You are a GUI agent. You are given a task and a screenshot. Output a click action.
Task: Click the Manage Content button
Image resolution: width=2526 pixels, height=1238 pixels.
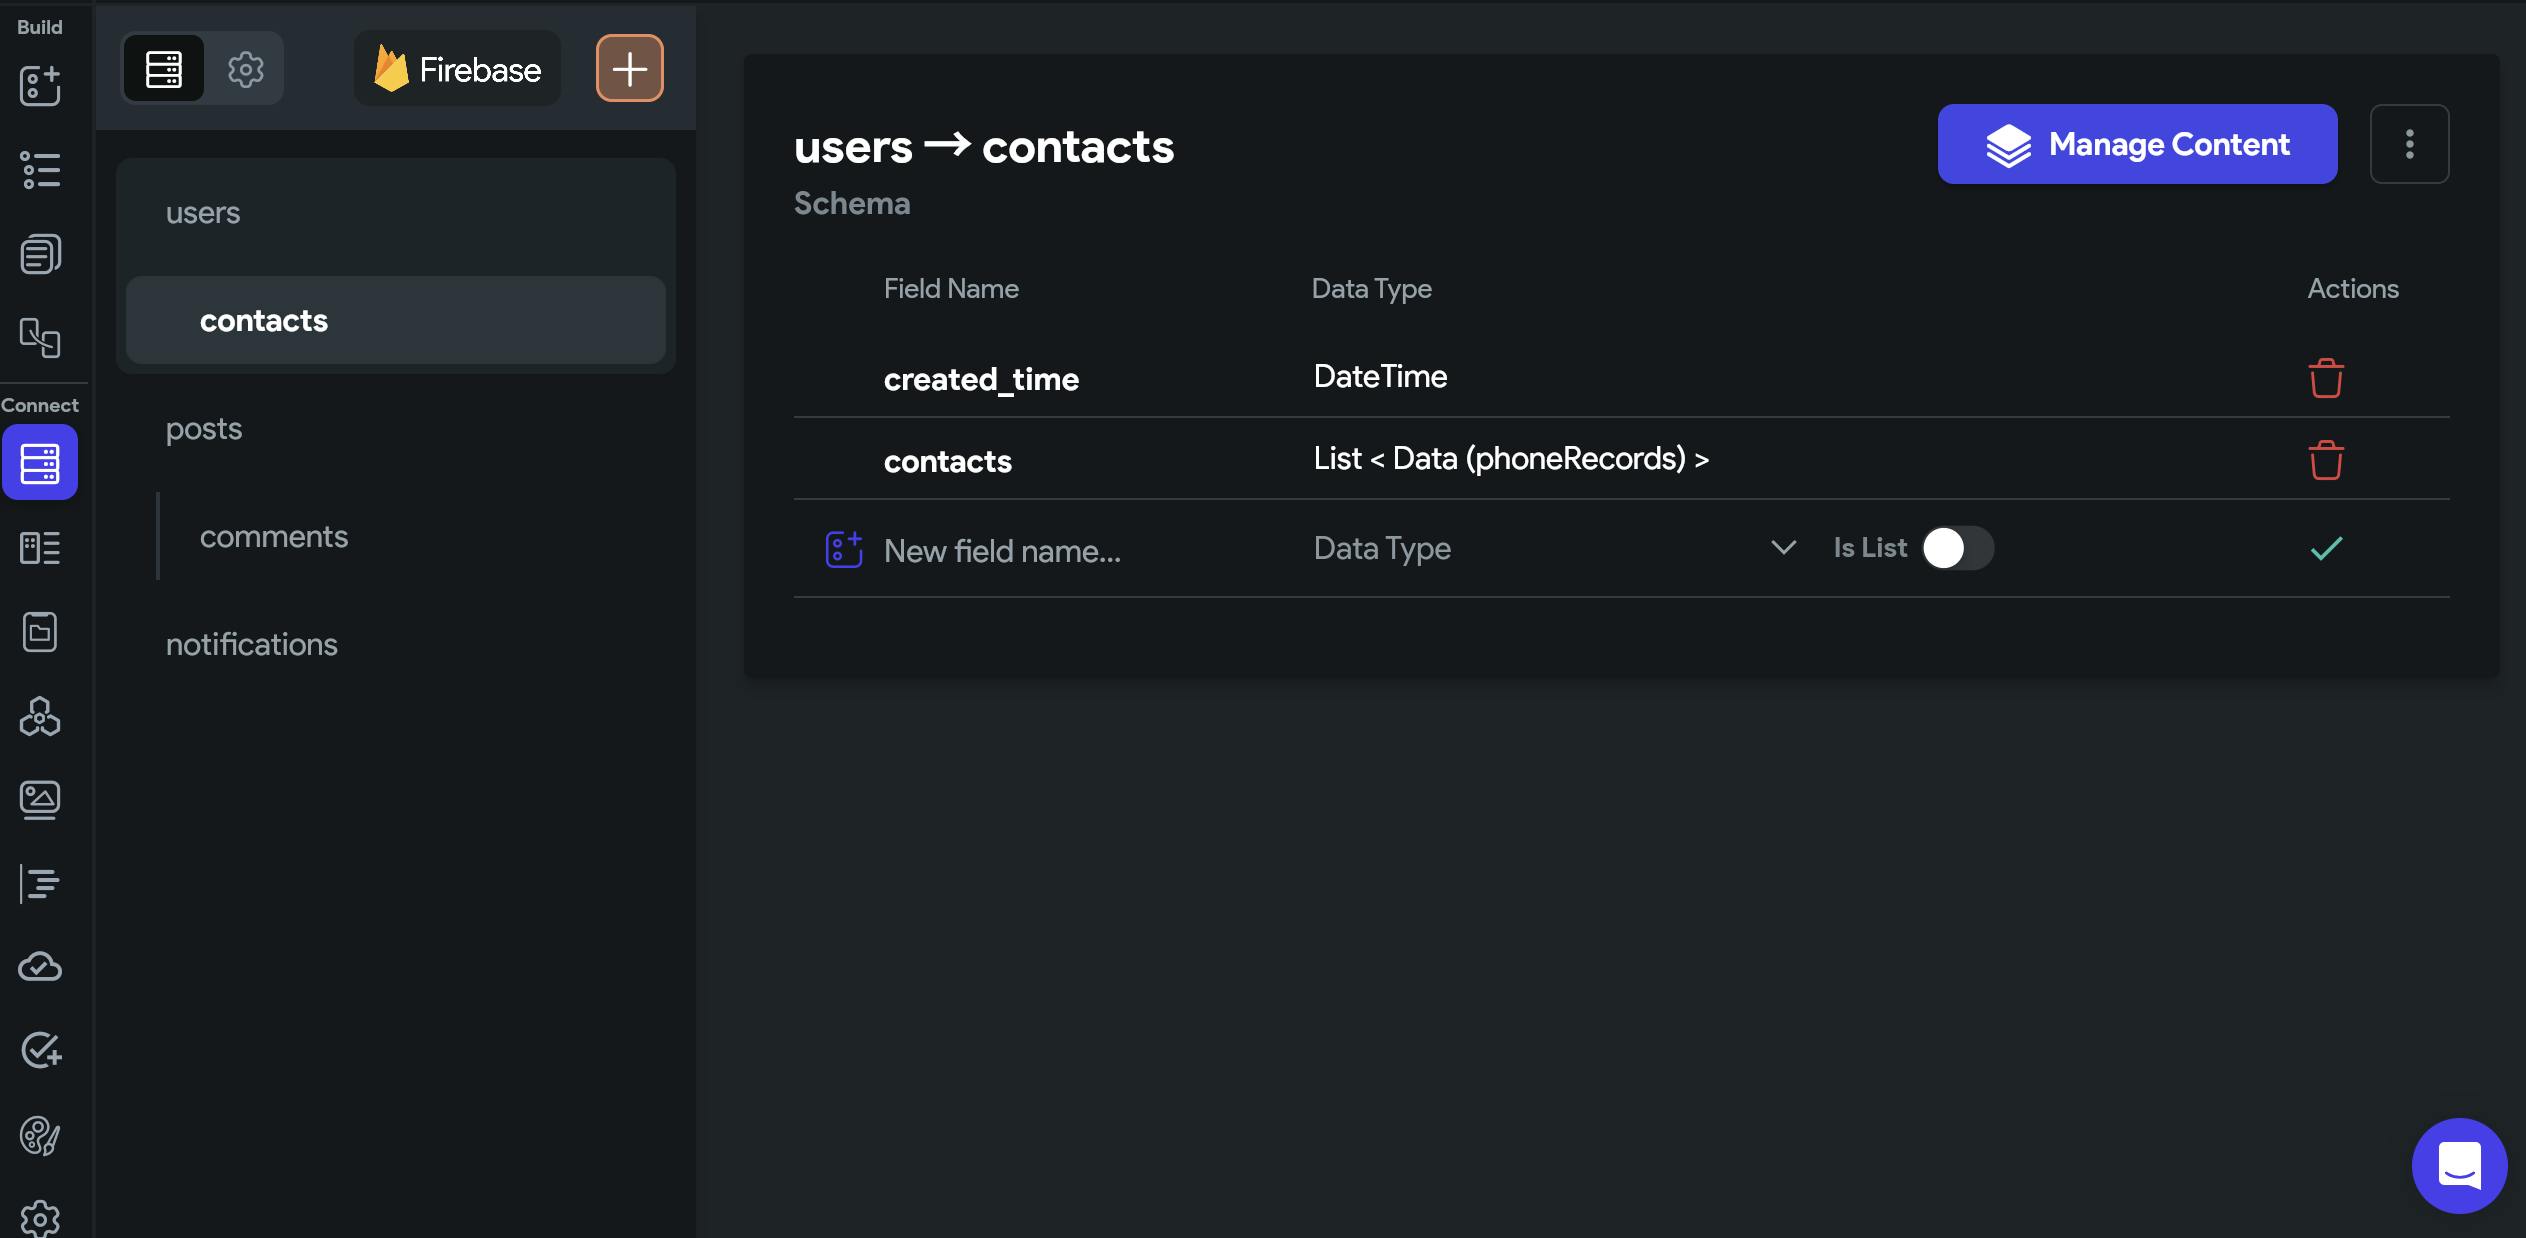[x=2137, y=144]
